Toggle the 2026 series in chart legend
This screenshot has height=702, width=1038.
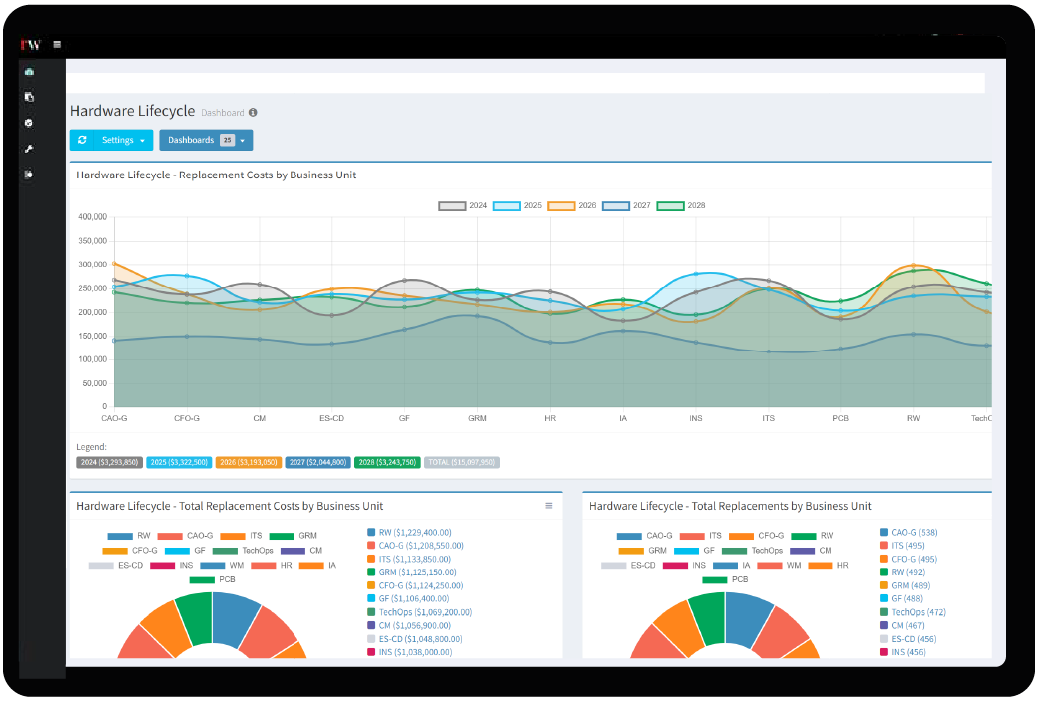click(x=572, y=205)
